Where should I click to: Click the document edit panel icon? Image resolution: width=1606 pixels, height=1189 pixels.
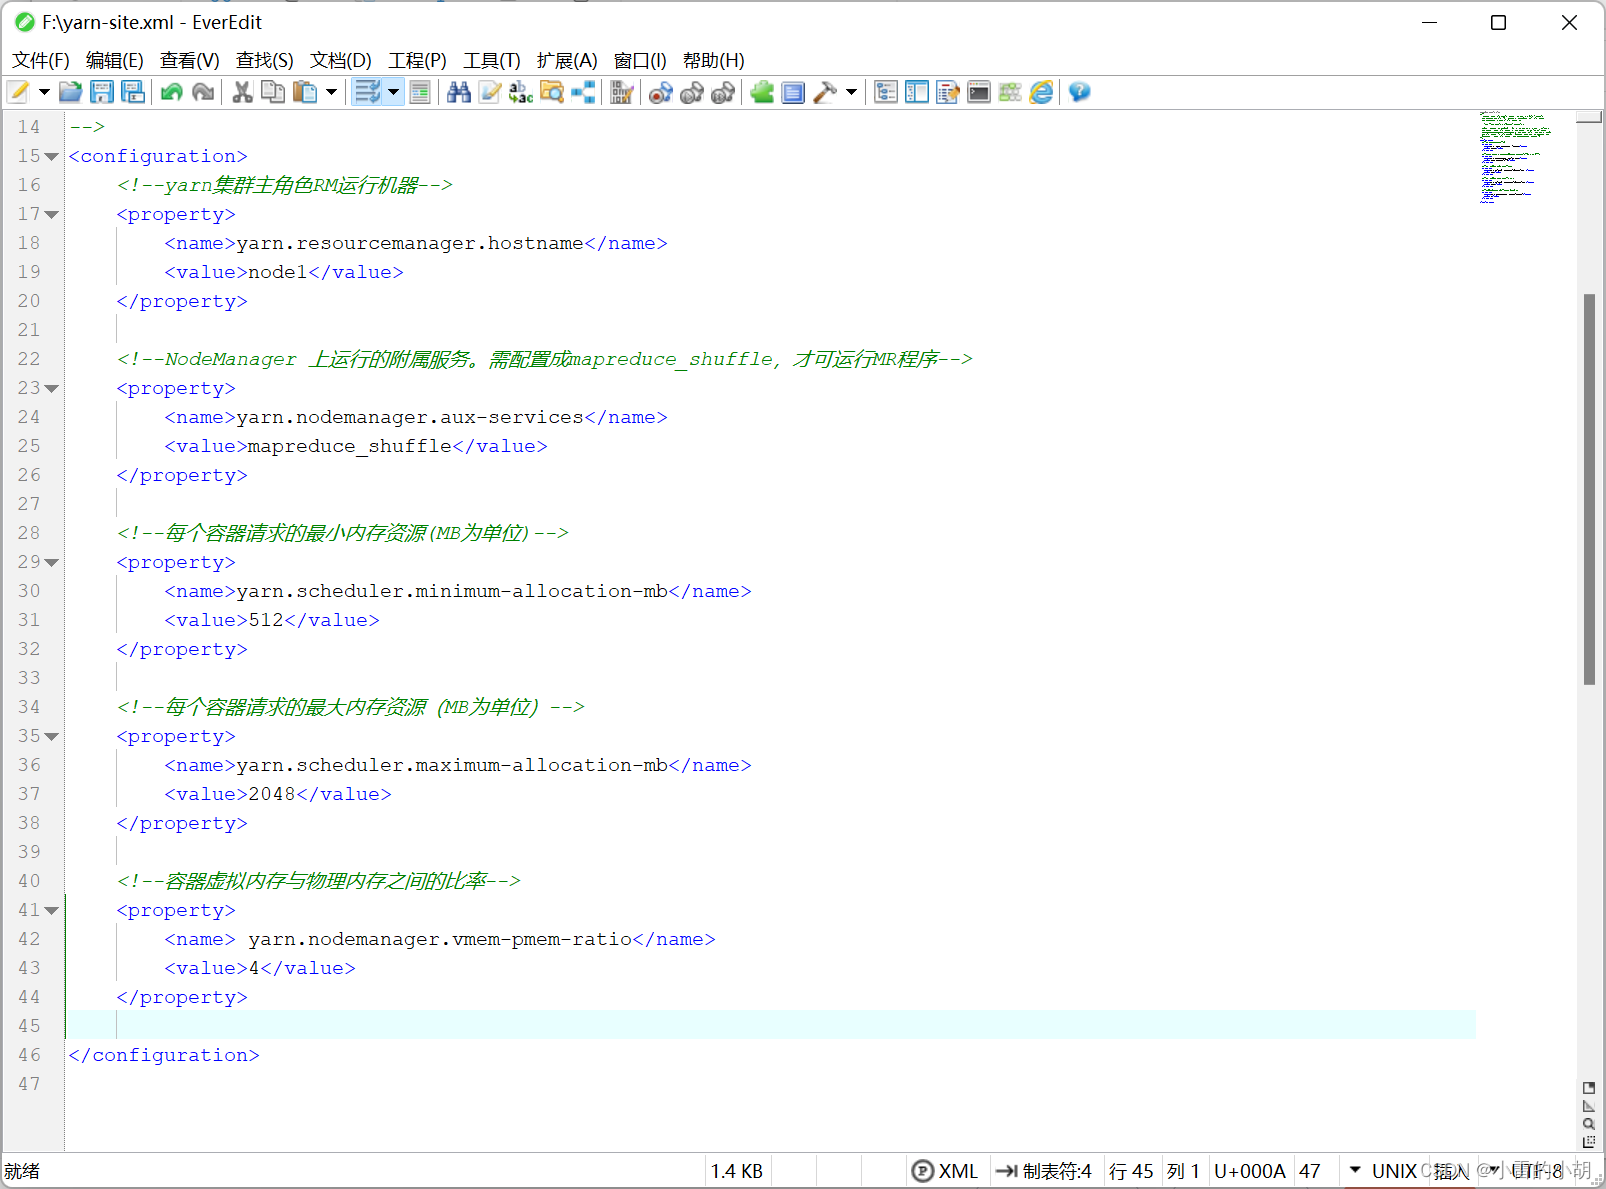(948, 92)
